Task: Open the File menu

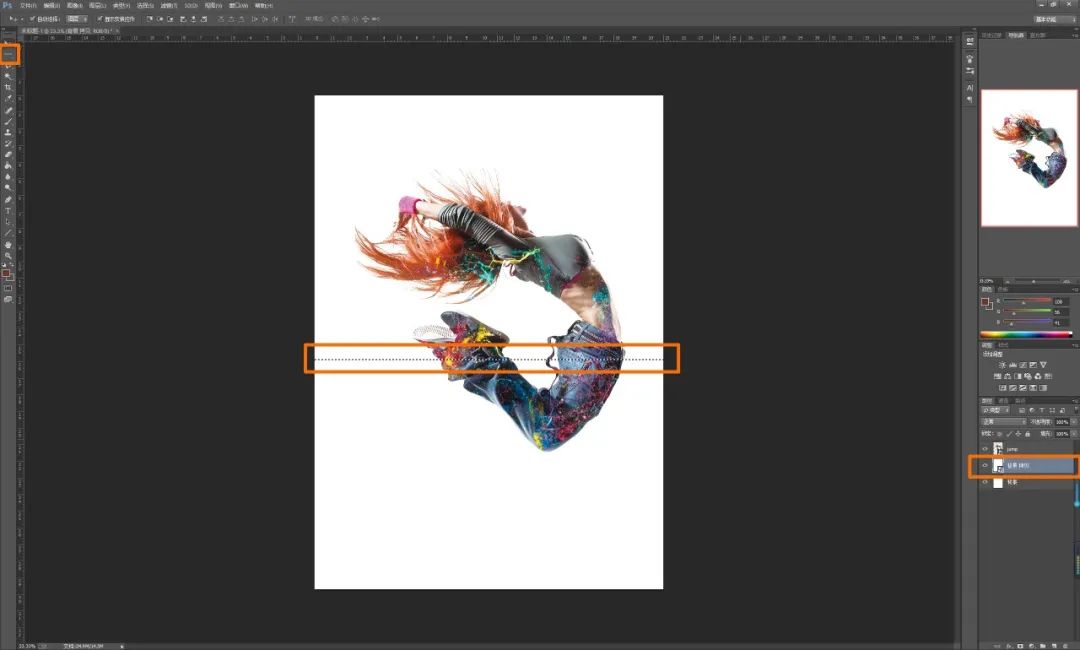Action: [x=28, y=6]
